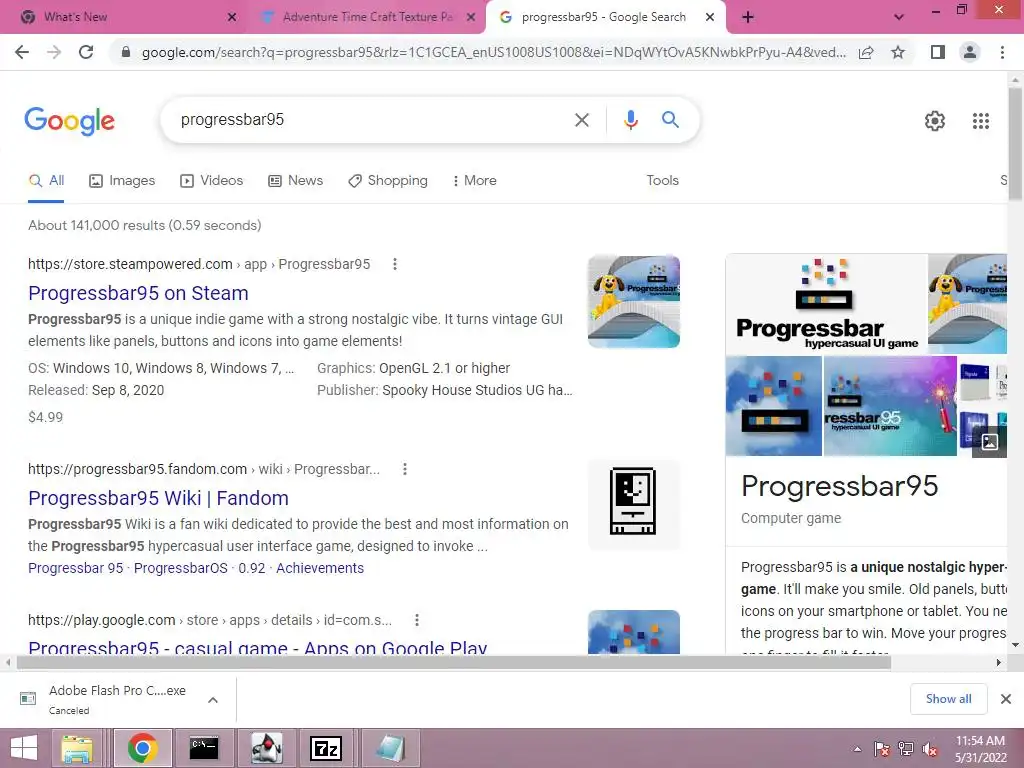Go back to the previous page
Viewport: 1024px width, 768px height.
click(22, 52)
